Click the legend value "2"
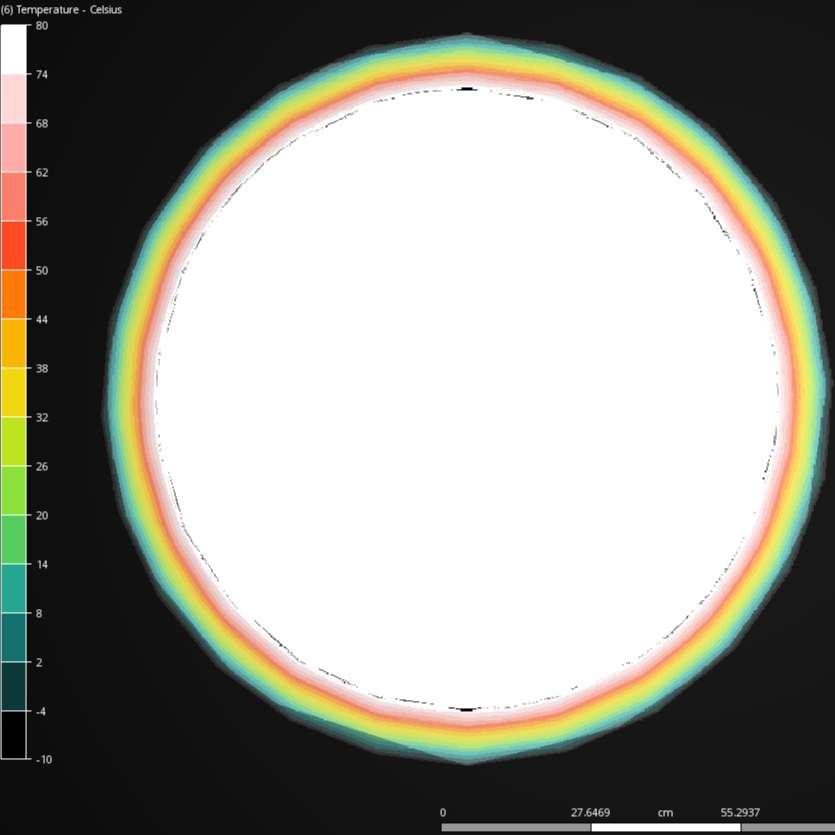Image resolution: width=835 pixels, height=835 pixels. point(39,662)
